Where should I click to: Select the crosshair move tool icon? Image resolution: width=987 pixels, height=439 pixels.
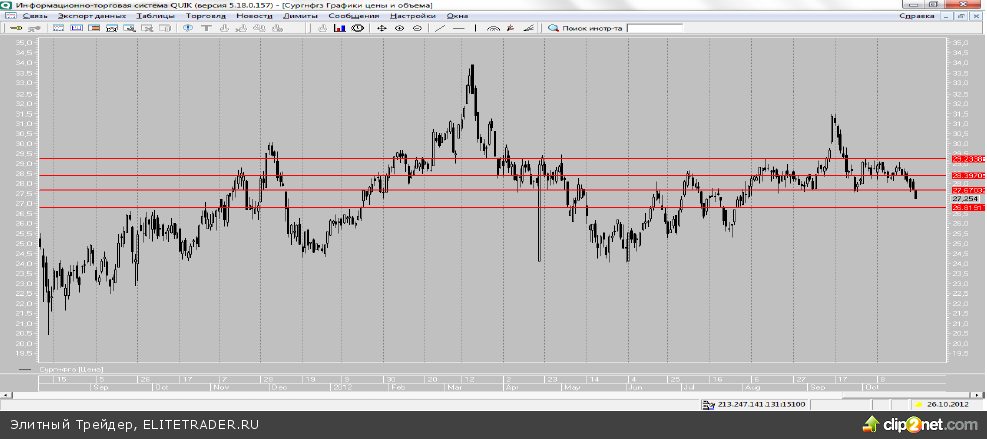pos(381,28)
